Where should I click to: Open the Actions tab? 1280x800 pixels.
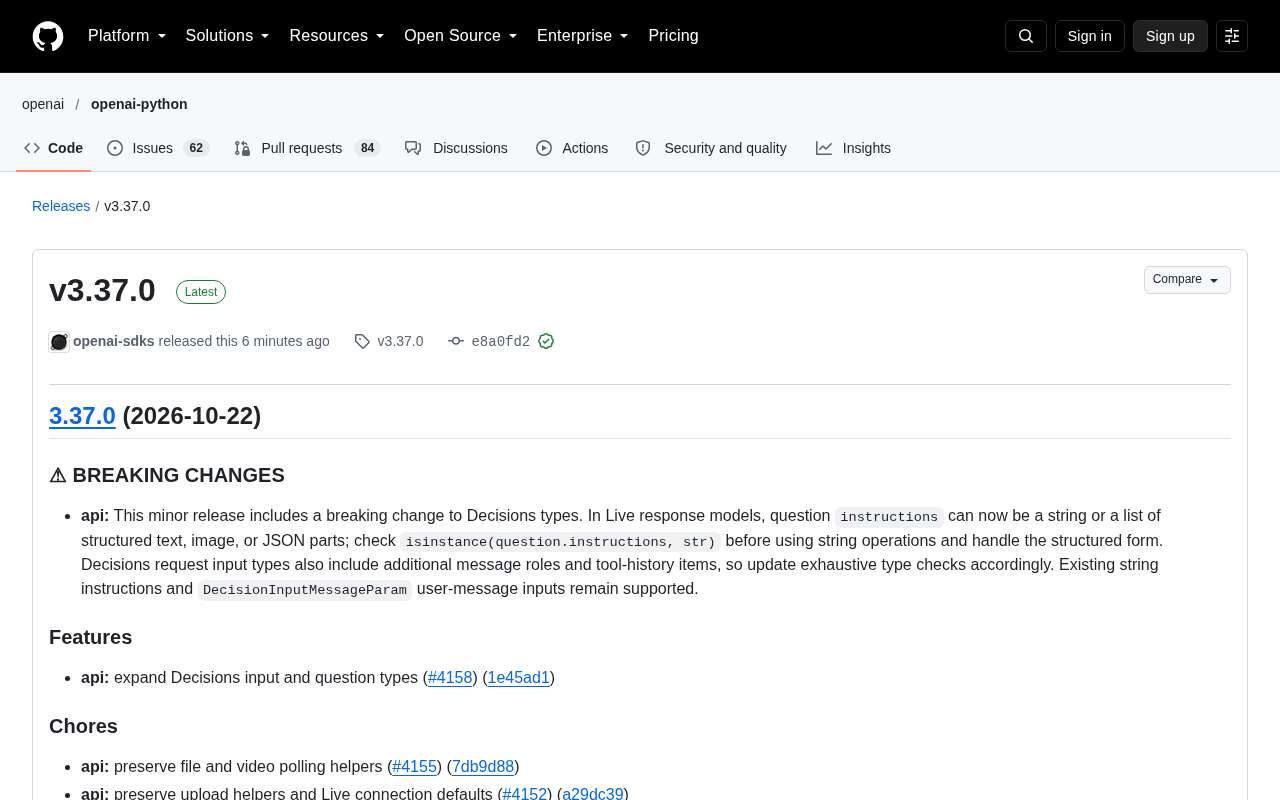[x=572, y=148]
